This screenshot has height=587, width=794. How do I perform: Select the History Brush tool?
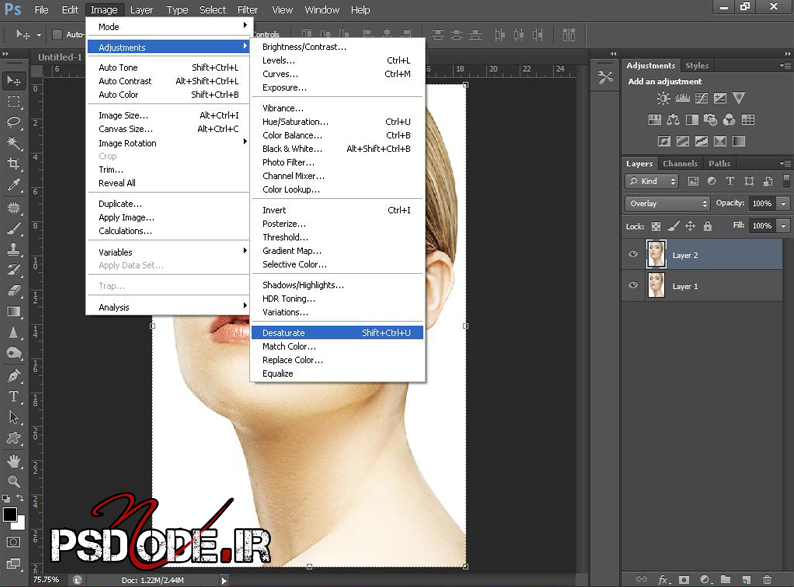click(x=14, y=269)
